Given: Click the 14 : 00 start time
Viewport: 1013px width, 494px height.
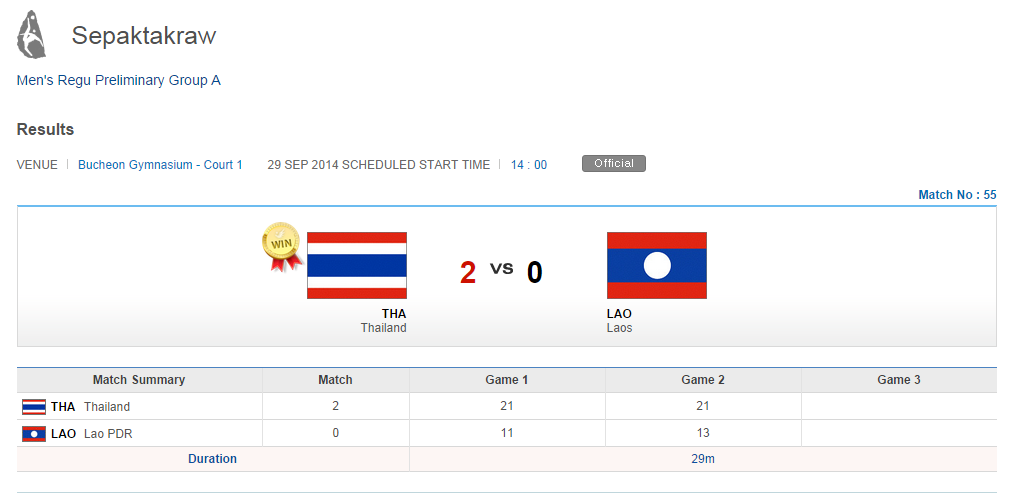Looking at the screenshot, I should 529,165.
